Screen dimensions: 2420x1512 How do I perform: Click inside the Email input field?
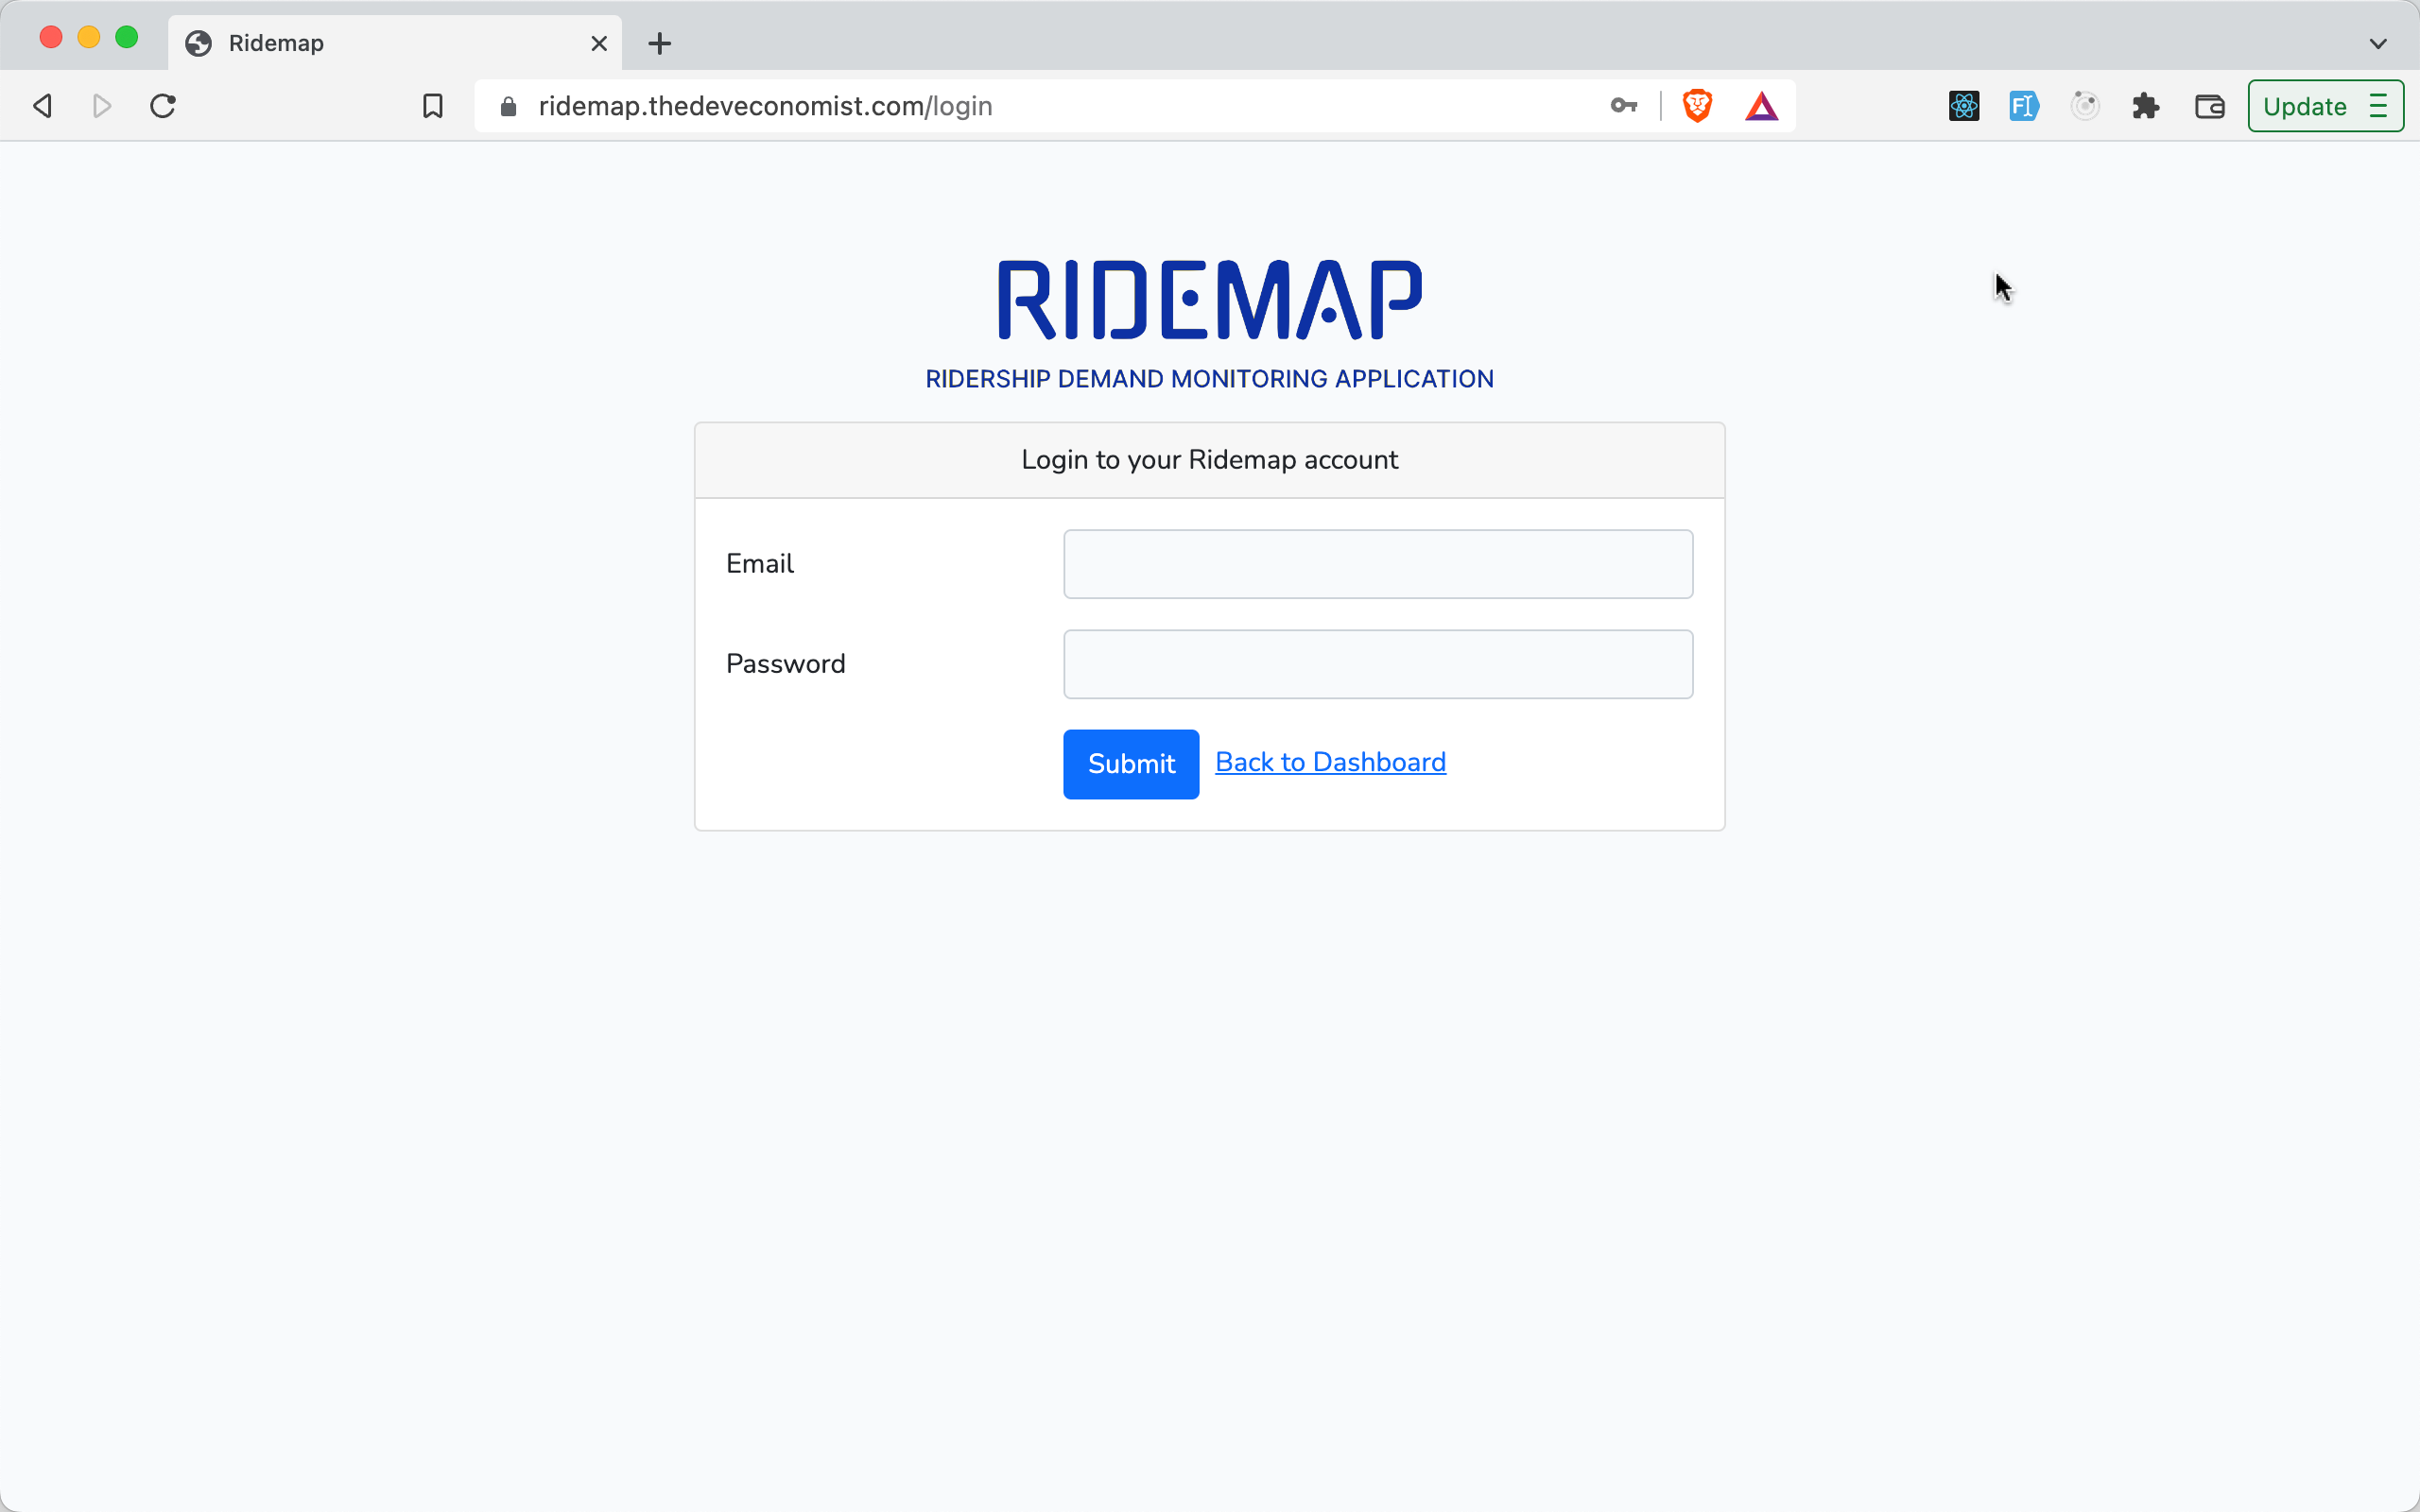click(1376, 563)
